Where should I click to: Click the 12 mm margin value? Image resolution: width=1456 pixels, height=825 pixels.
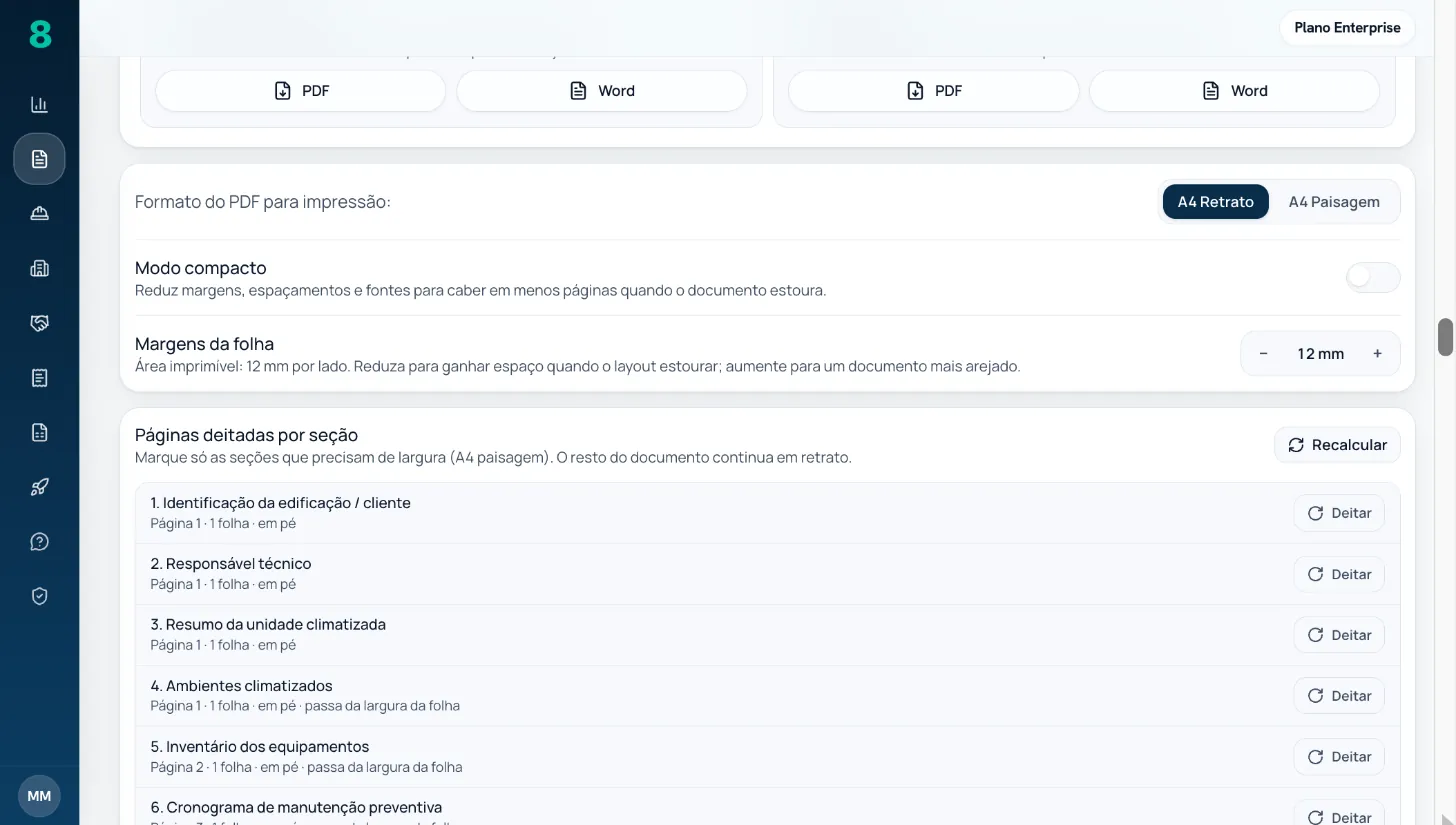(1320, 354)
